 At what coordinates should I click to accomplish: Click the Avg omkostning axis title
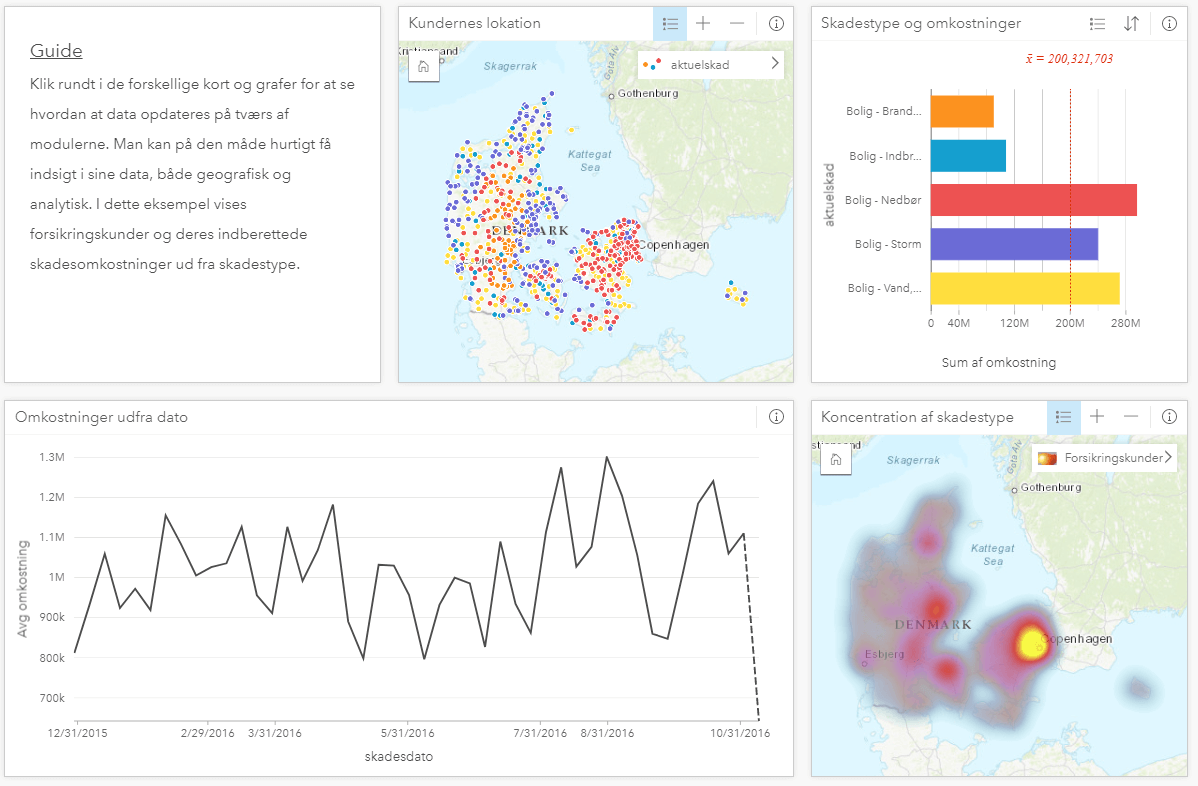[x=23, y=589]
